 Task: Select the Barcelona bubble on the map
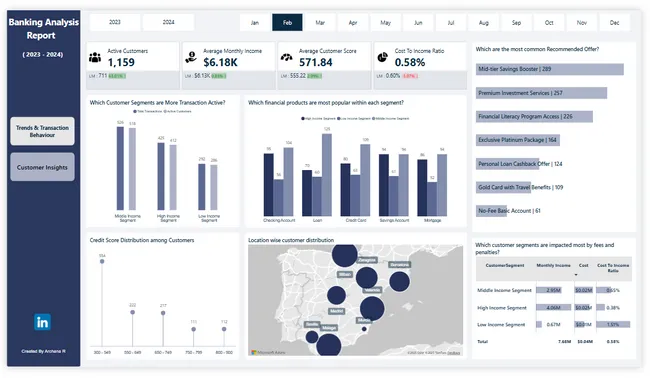pos(400,281)
